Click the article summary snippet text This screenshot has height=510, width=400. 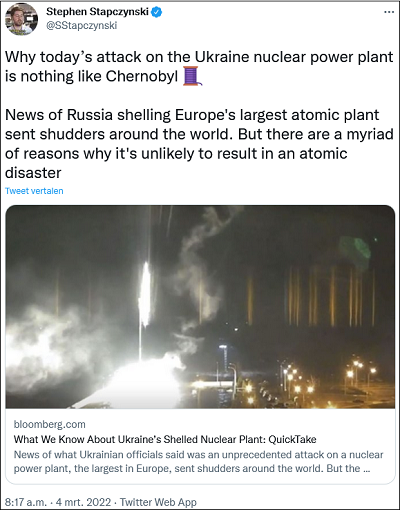point(199,462)
